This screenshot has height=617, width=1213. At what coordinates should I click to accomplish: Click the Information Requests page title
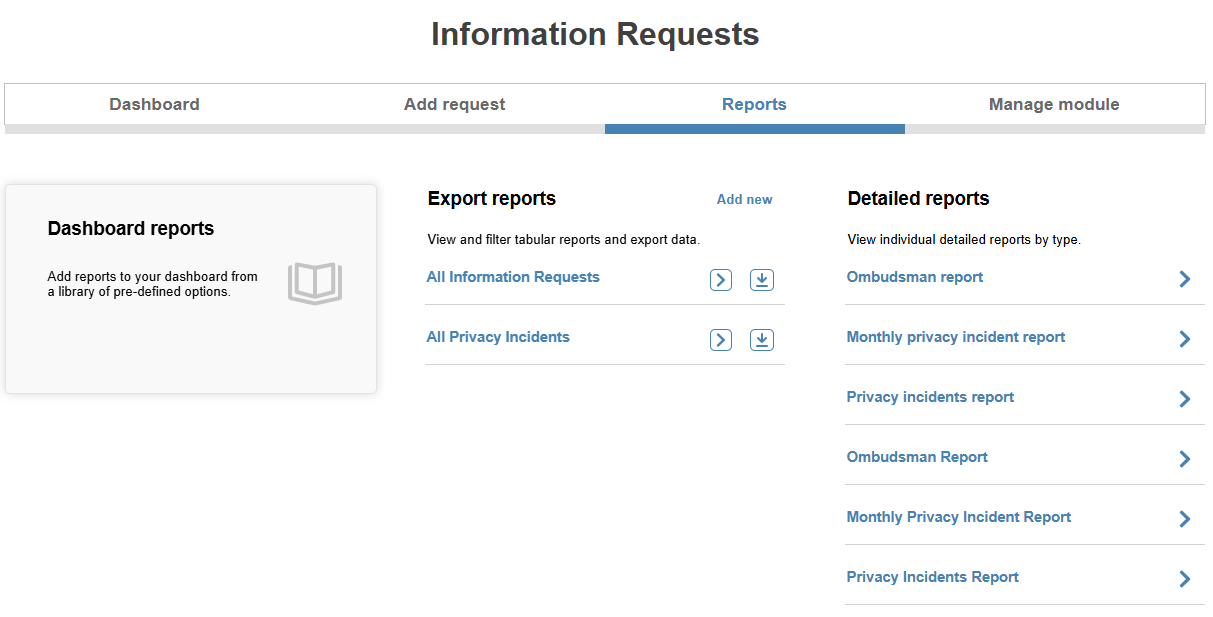(x=595, y=34)
